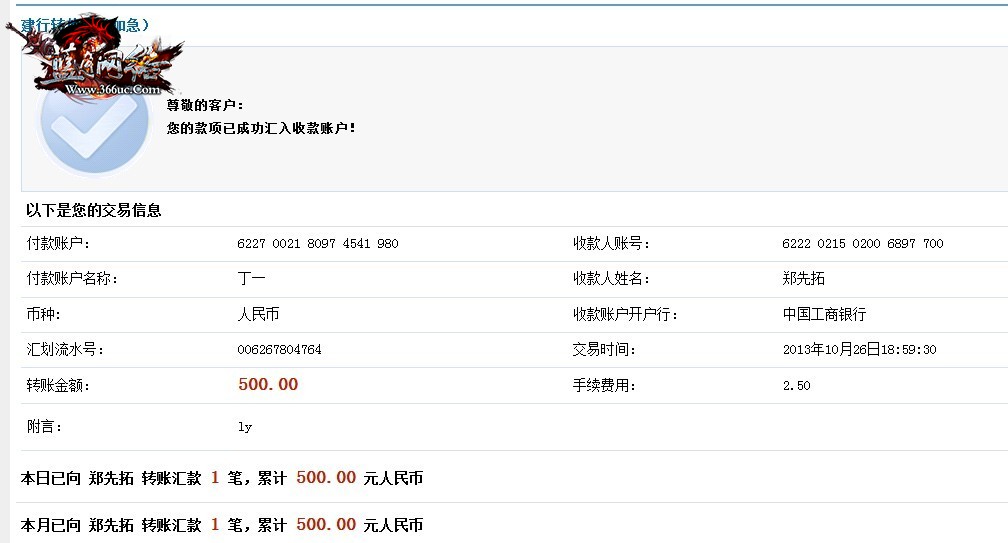Click the remark value ly
This screenshot has width=1008, height=543.
245,427
